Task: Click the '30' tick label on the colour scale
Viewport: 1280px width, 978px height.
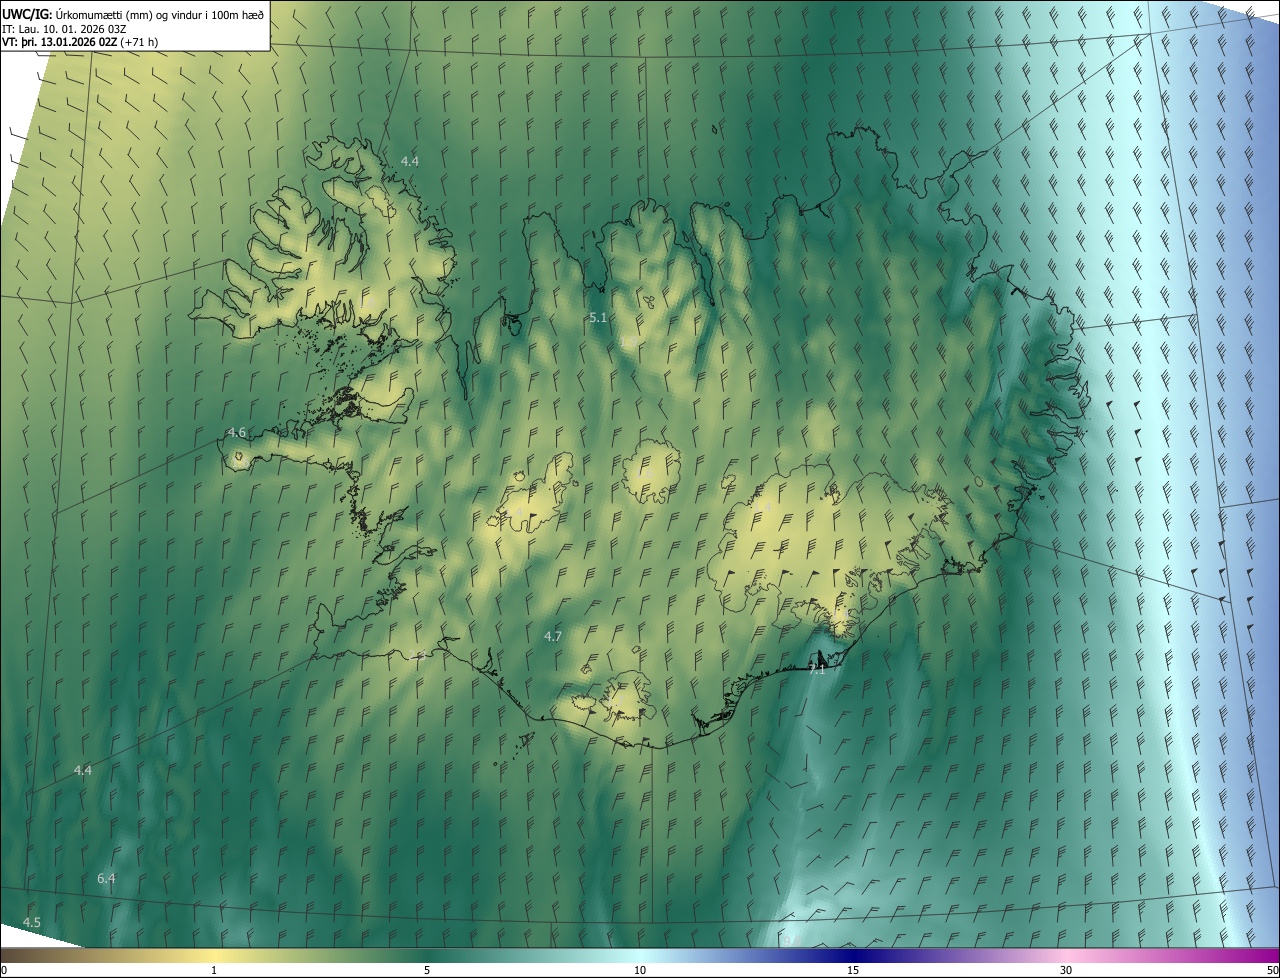Action: pyautogui.click(x=1066, y=970)
